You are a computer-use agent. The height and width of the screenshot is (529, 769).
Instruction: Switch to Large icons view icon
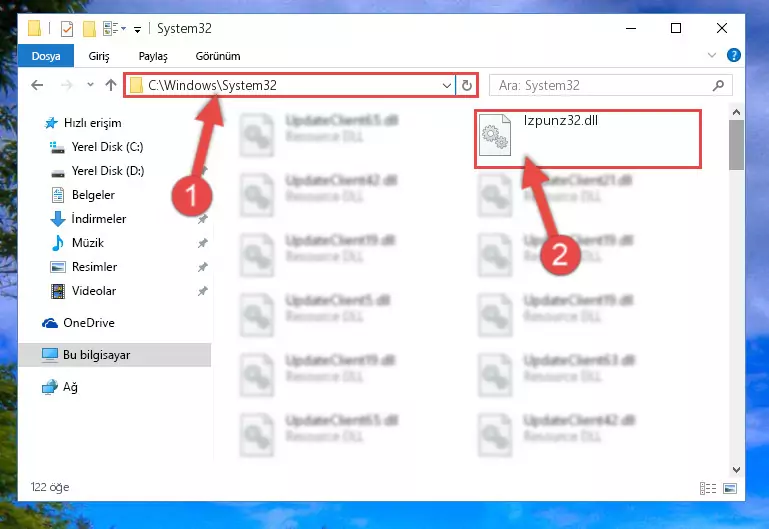tap(730, 488)
